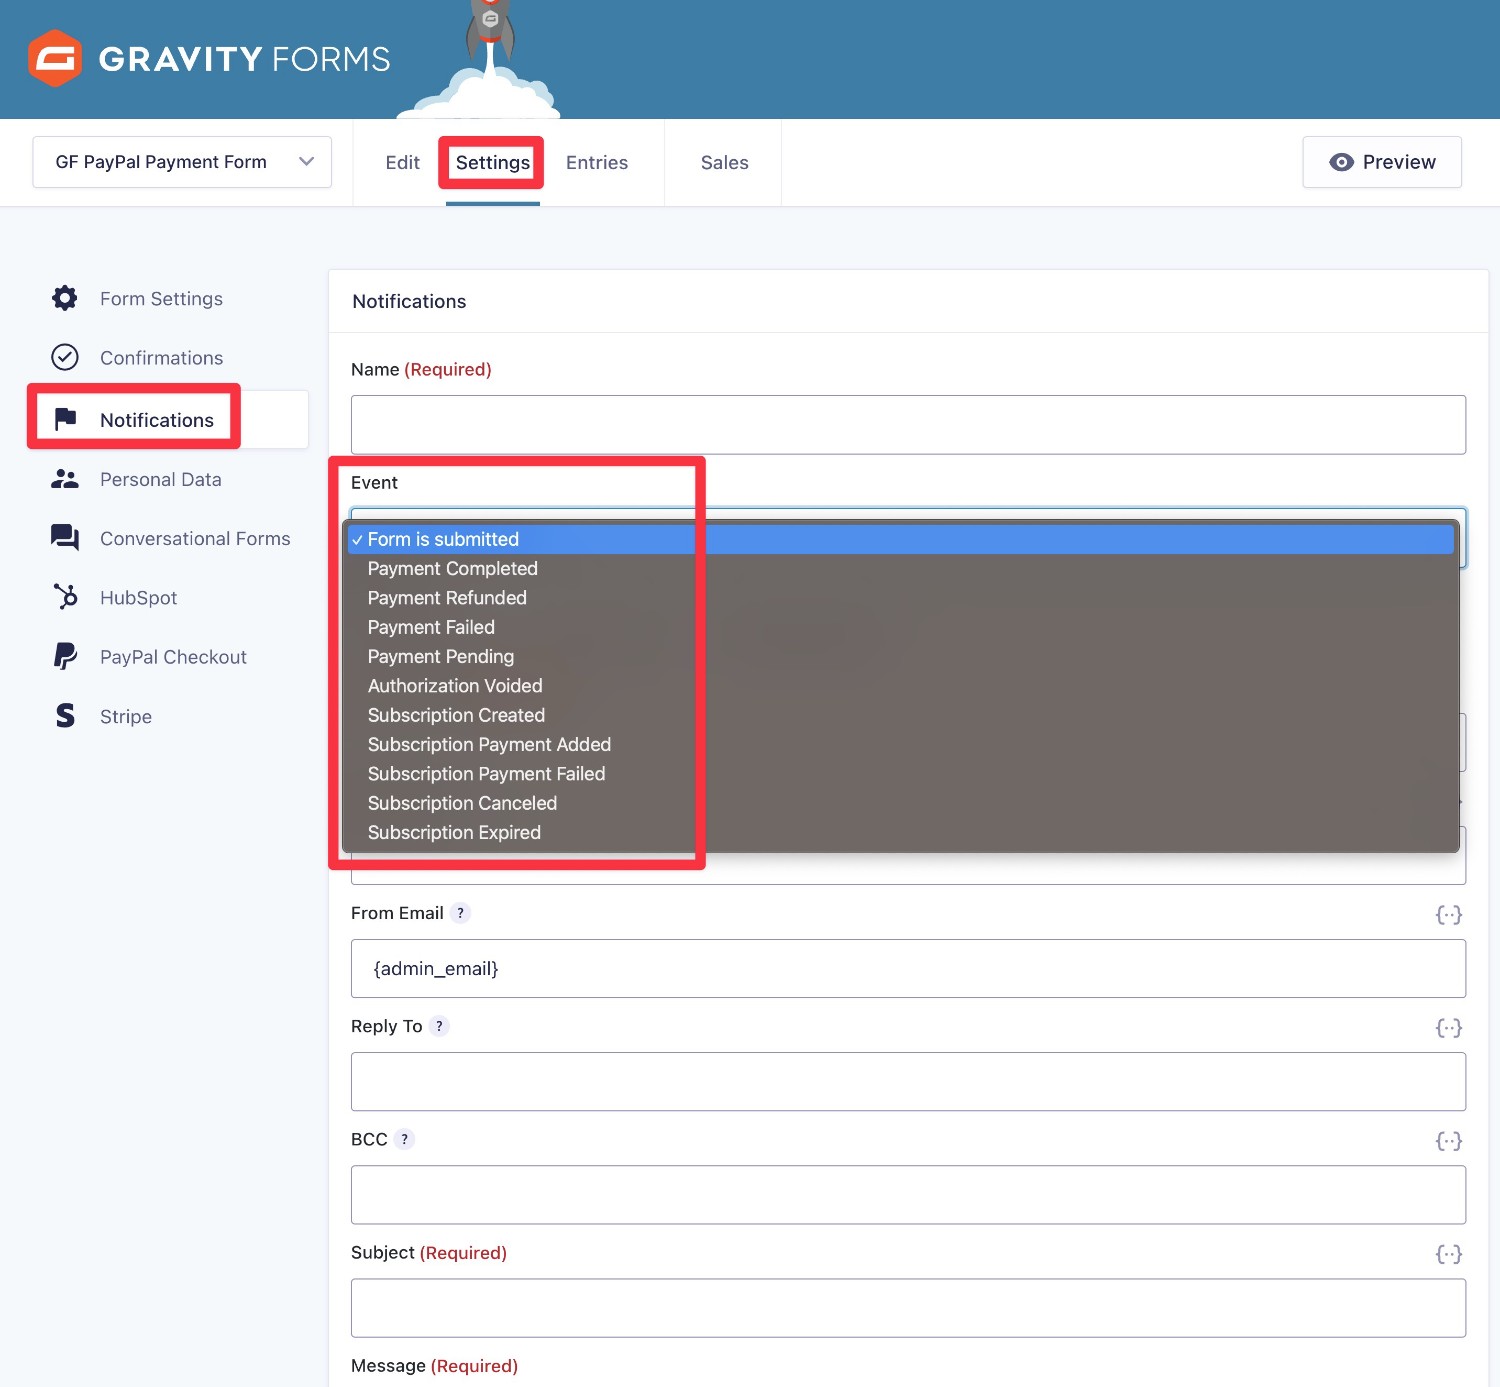1500x1387 pixels.
Task: Click the Form Settings gear icon
Action: (x=65, y=298)
